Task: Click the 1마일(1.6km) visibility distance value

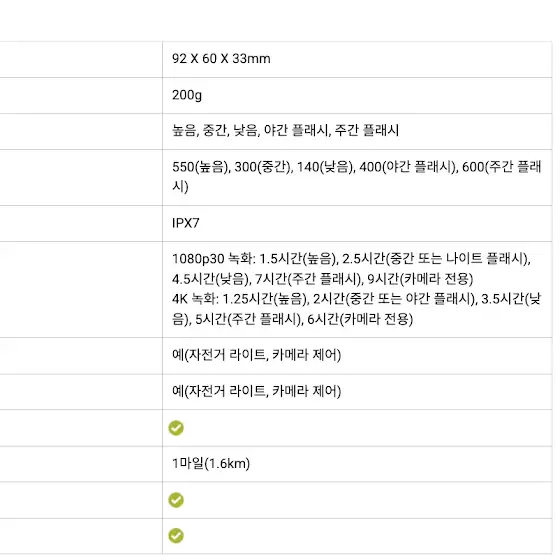Action: pos(211,464)
